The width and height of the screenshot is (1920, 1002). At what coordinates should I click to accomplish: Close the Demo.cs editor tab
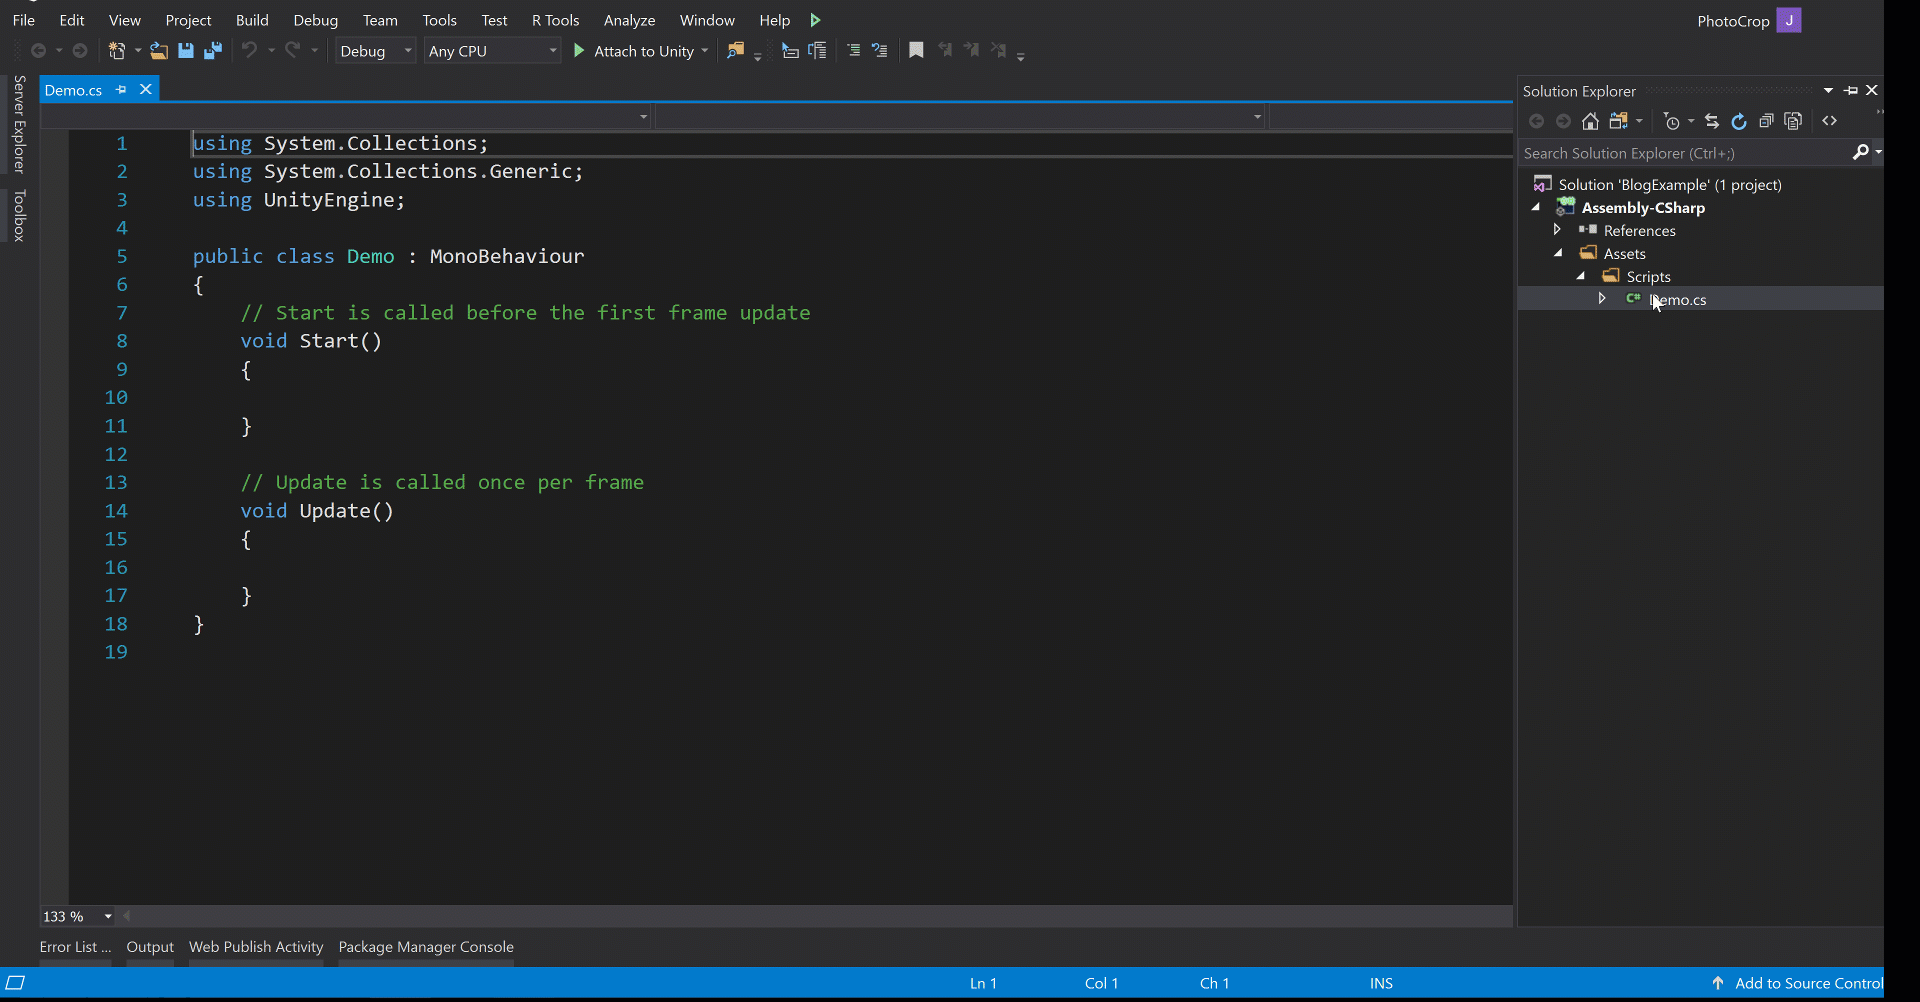pyautogui.click(x=146, y=89)
